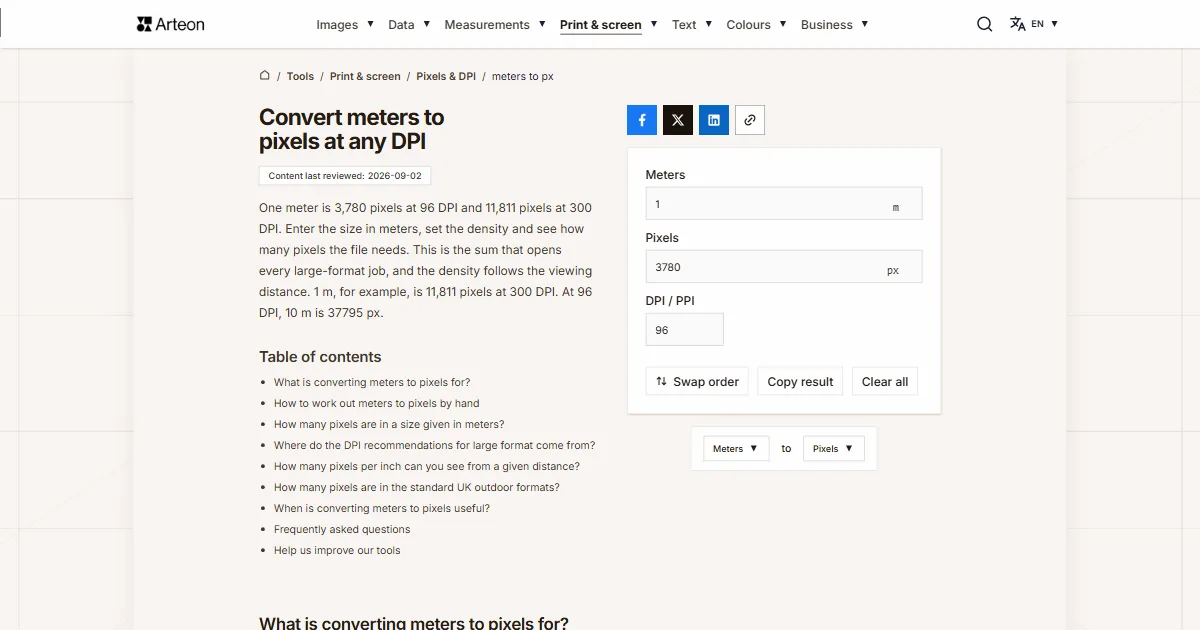This screenshot has width=1200, height=630.
Task: Share the page on X
Action: pos(678,120)
